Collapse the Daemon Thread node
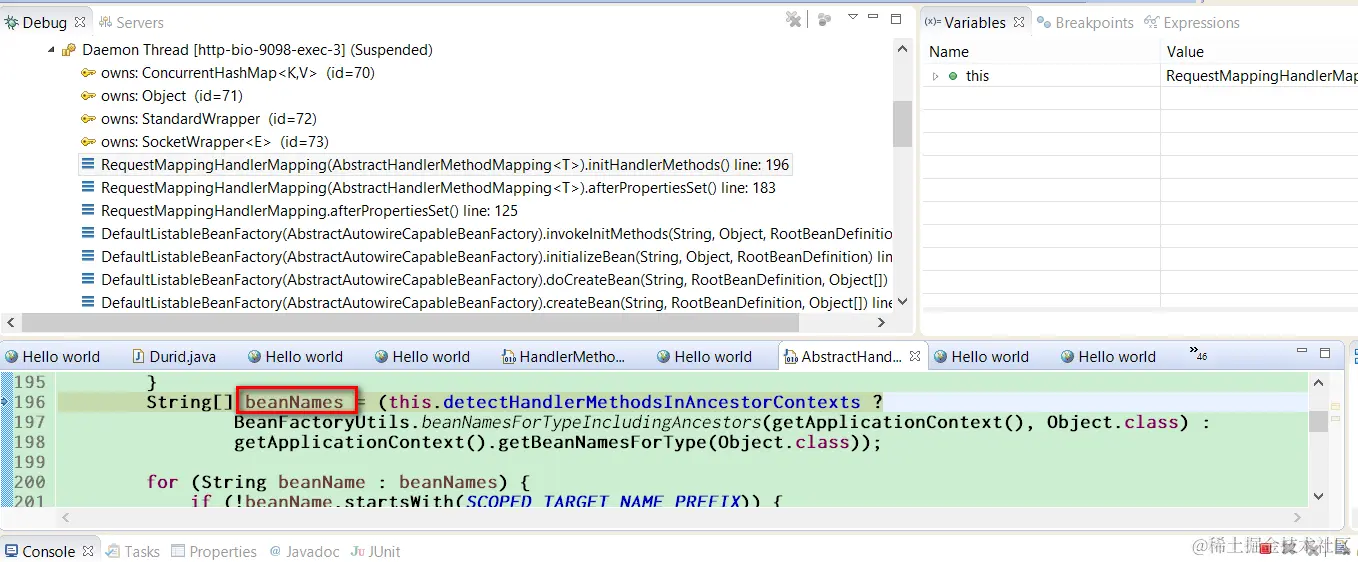The width and height of the screenshot is (1358, 562). [x=51, y=50]
